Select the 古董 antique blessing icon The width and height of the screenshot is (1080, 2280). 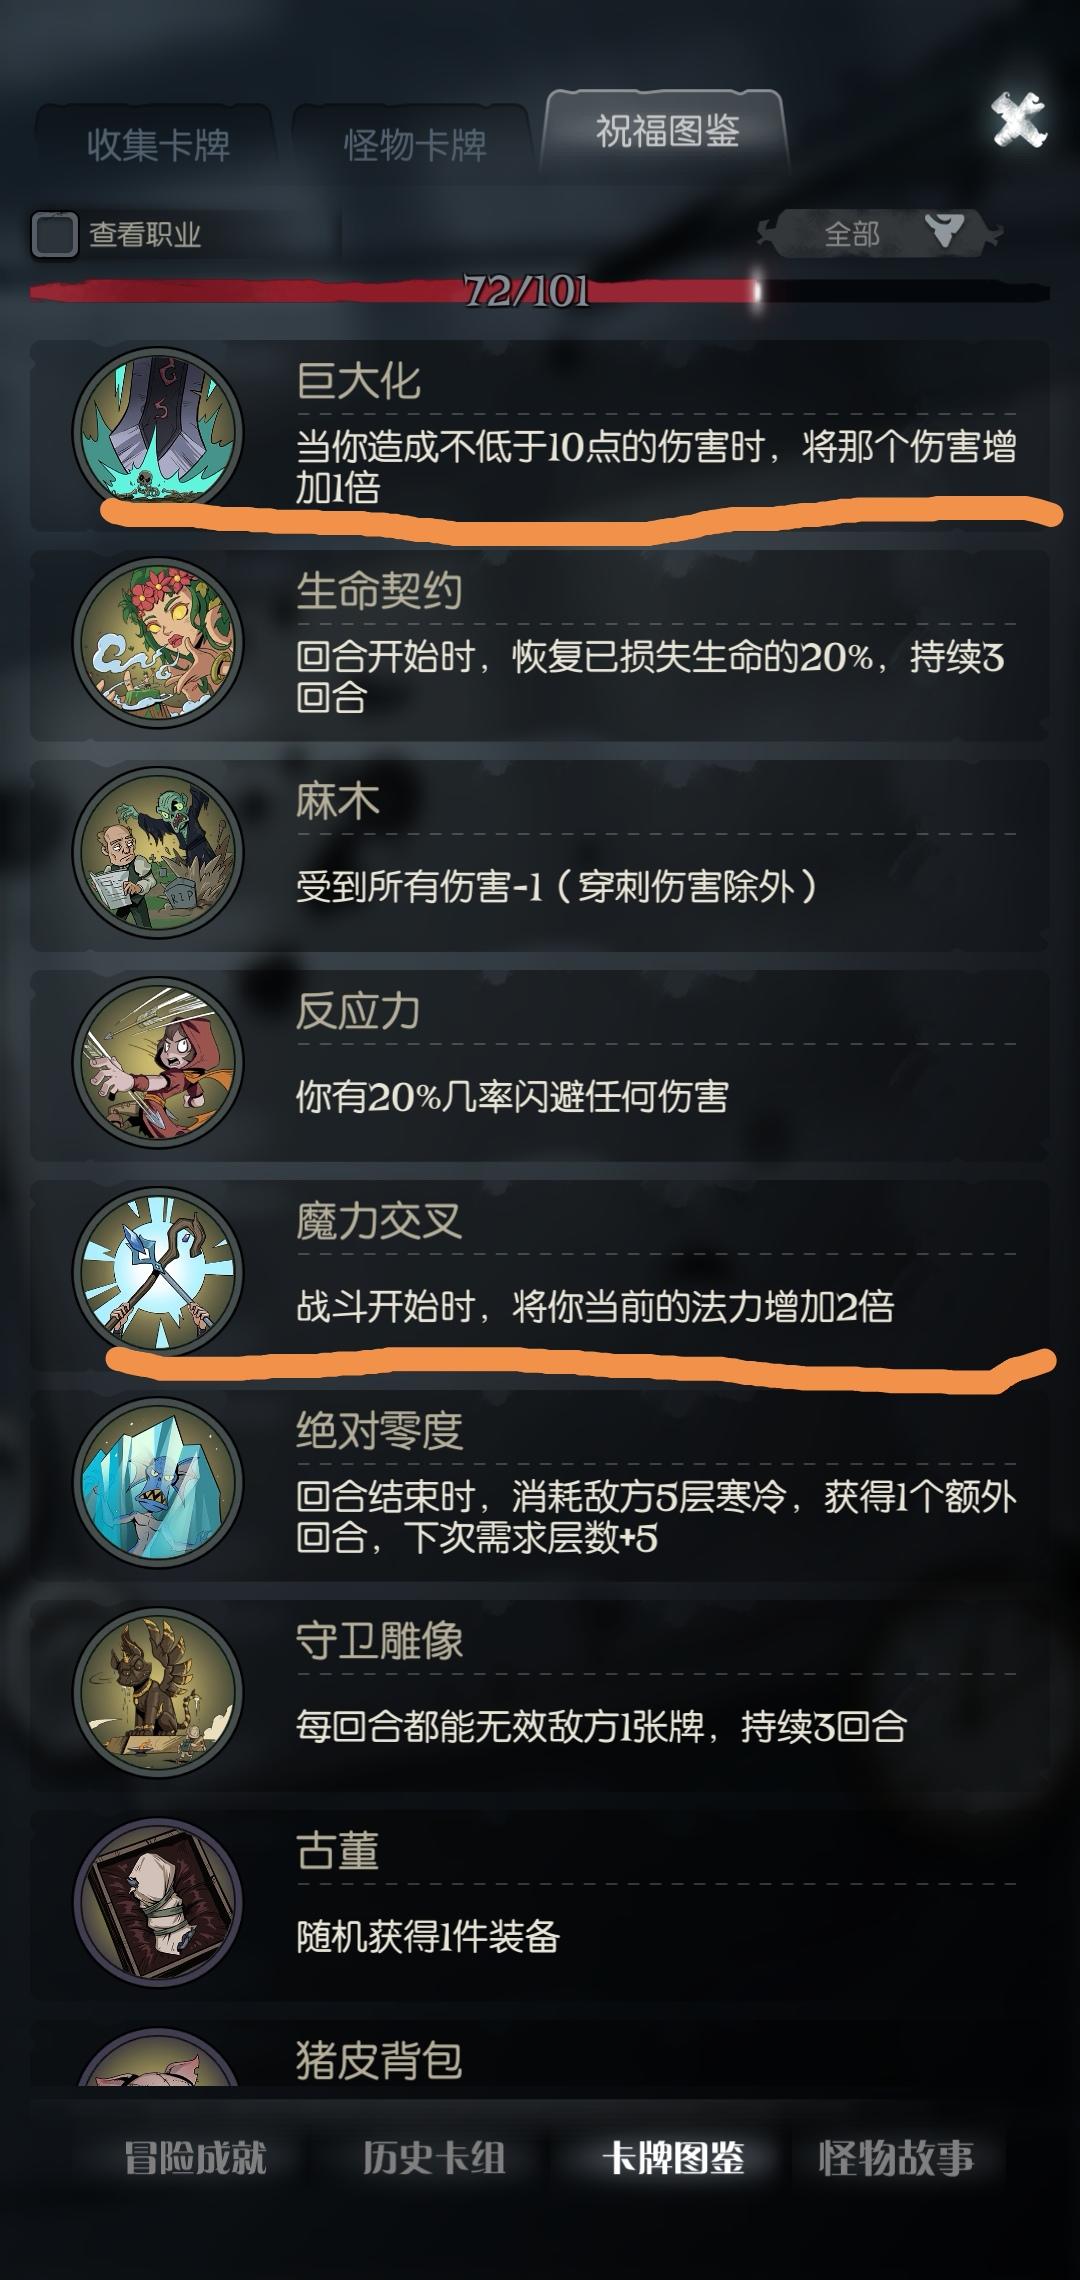coord(158,1902)
